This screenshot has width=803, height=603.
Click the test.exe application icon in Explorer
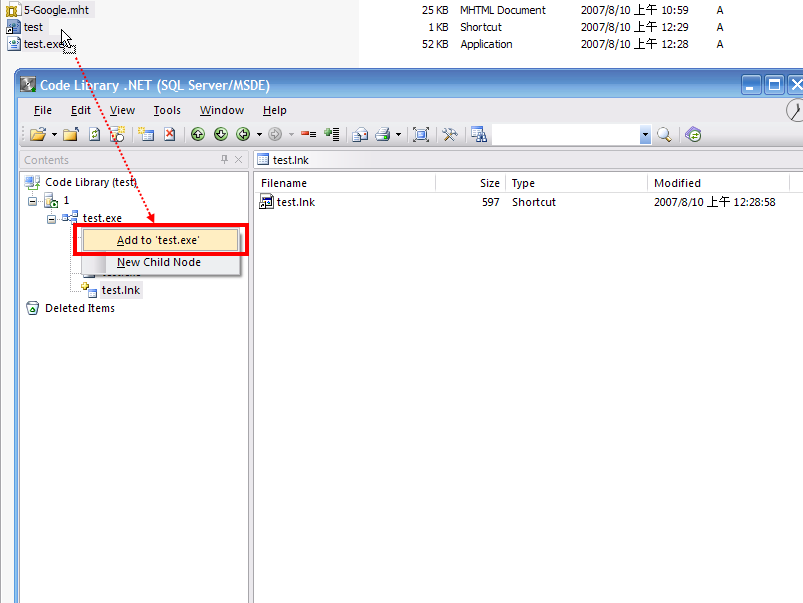(13, 44)
